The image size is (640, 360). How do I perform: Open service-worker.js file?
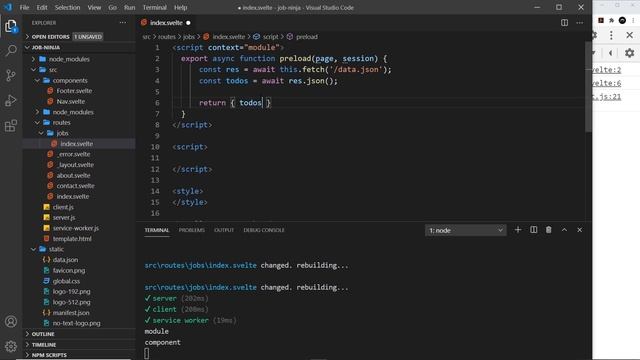coord(80,228)
